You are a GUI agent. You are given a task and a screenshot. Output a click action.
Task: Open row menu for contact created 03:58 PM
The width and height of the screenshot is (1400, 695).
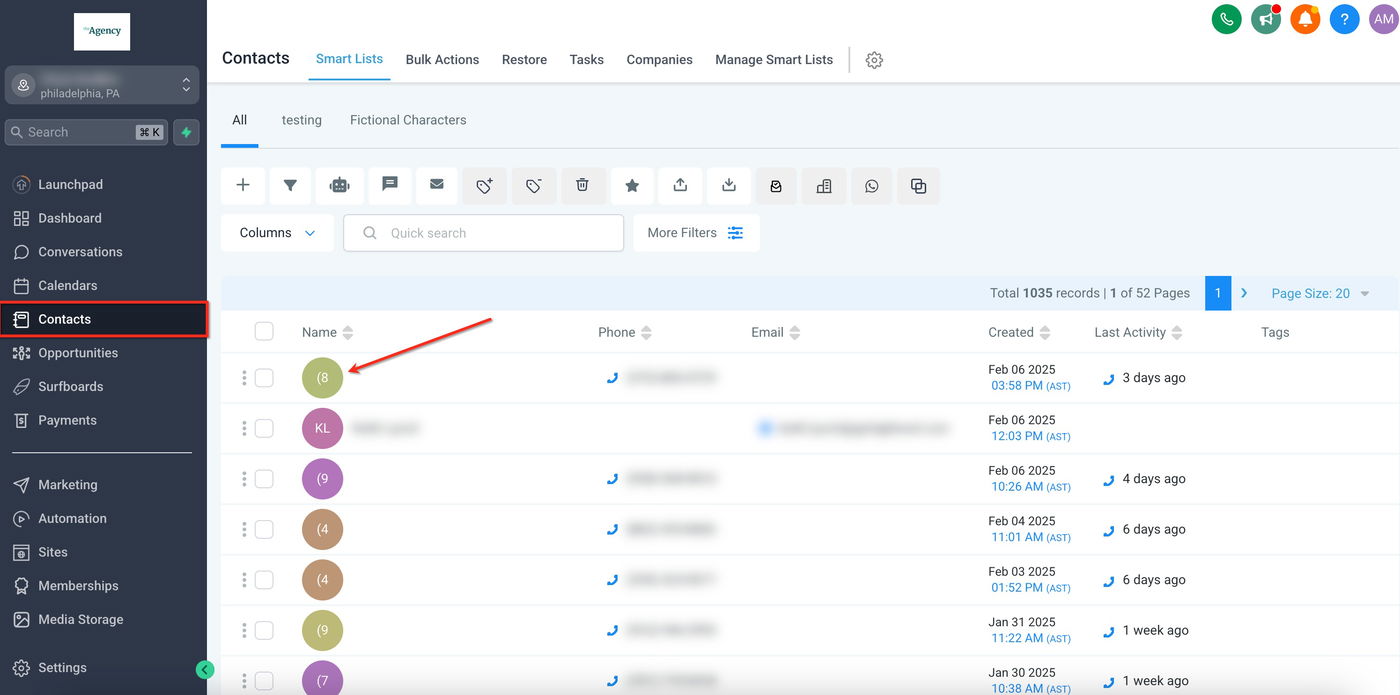point(244,378)
